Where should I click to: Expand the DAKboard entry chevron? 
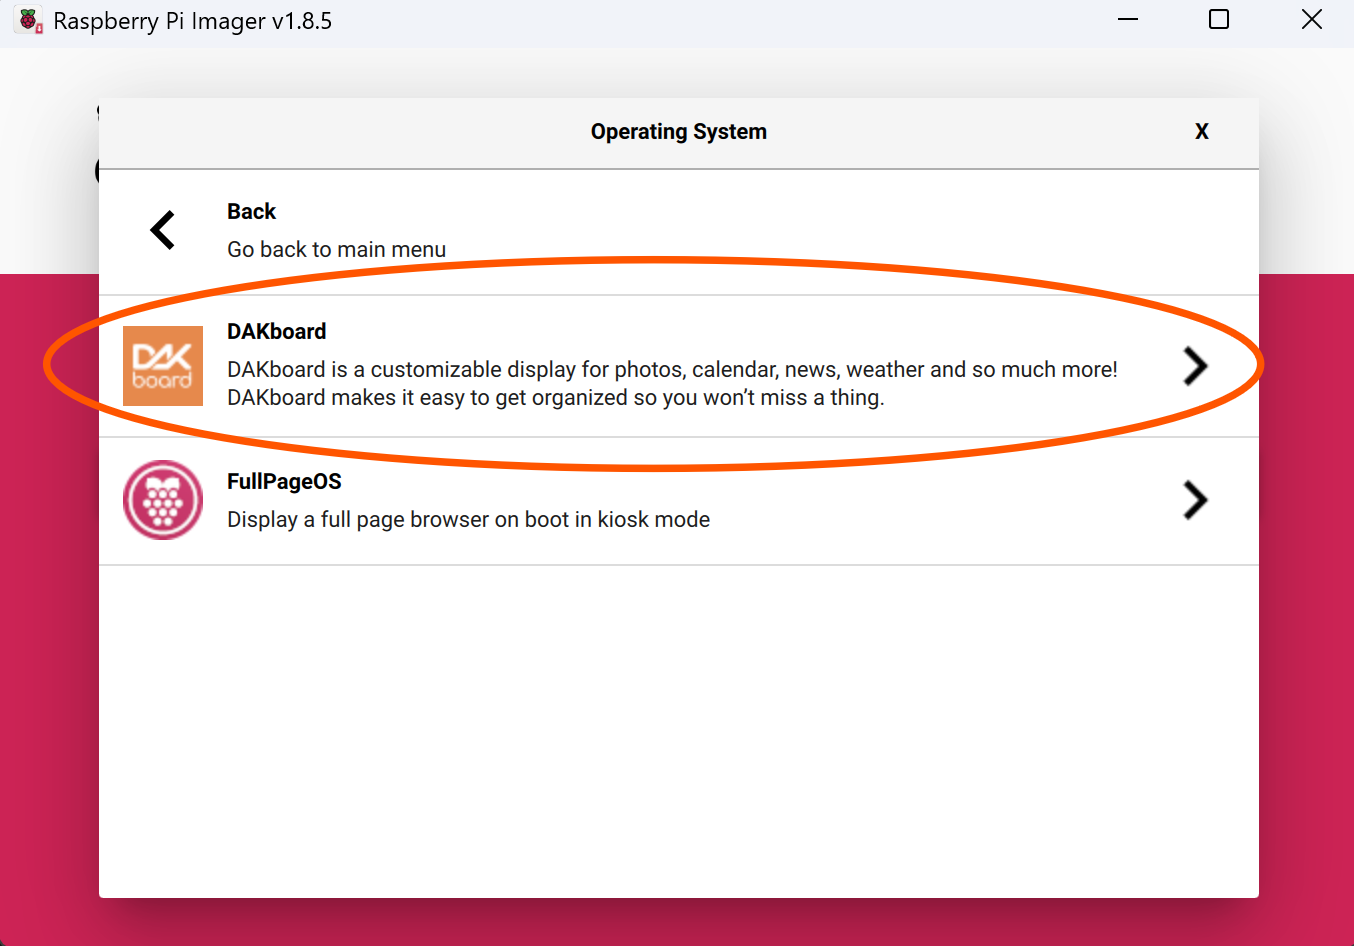pos(1195,366)
